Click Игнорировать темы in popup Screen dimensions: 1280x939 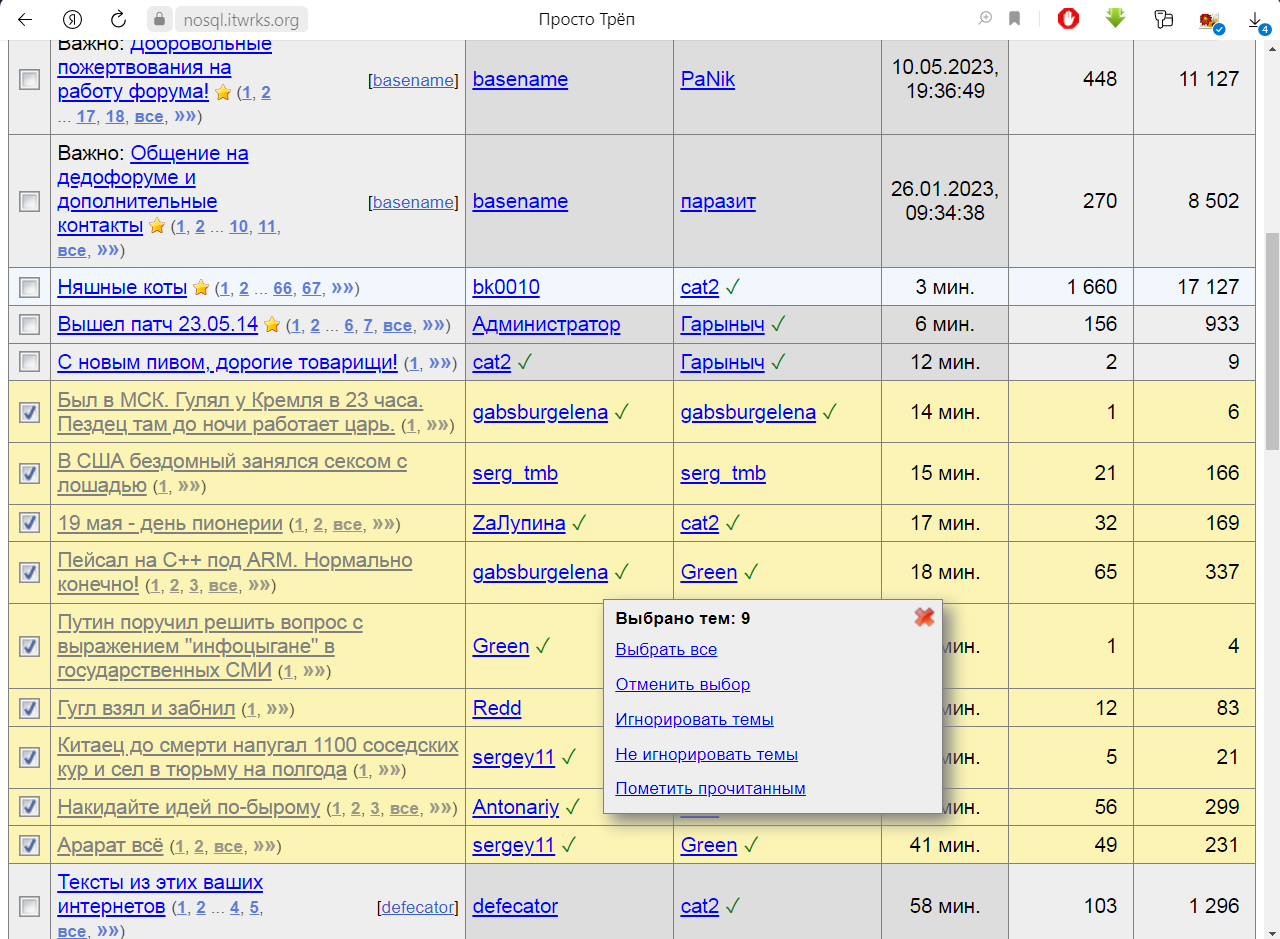click(x=694, y=719)
